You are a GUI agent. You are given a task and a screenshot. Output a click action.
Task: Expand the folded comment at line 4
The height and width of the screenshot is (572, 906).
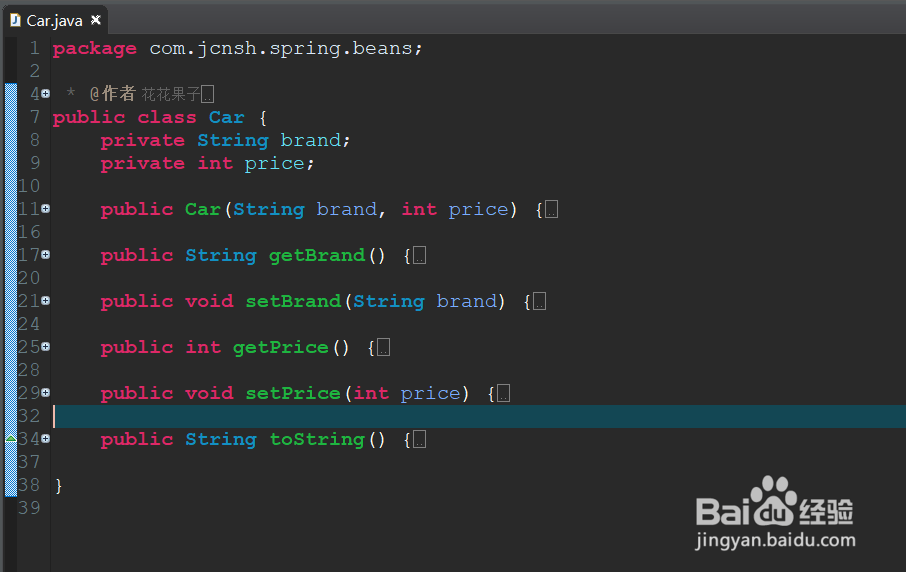46,94
